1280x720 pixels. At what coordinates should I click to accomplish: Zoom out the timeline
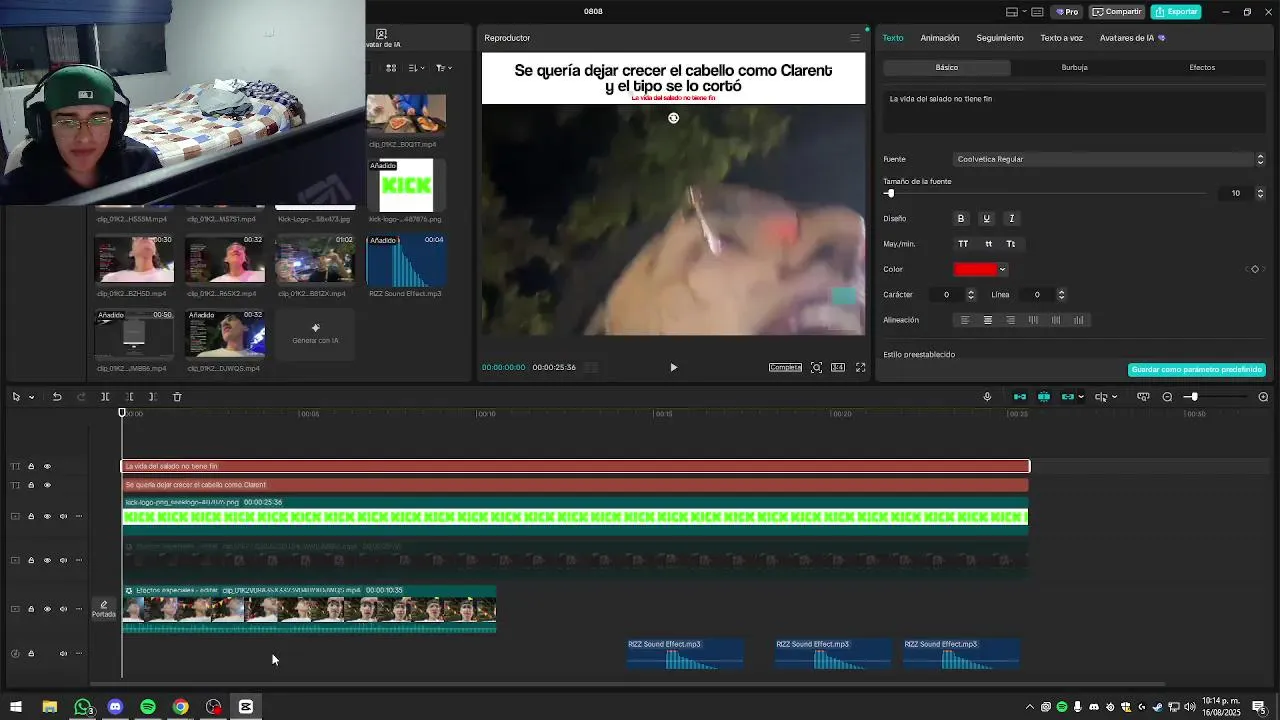pyautogui.click(x=1167, y=397)
